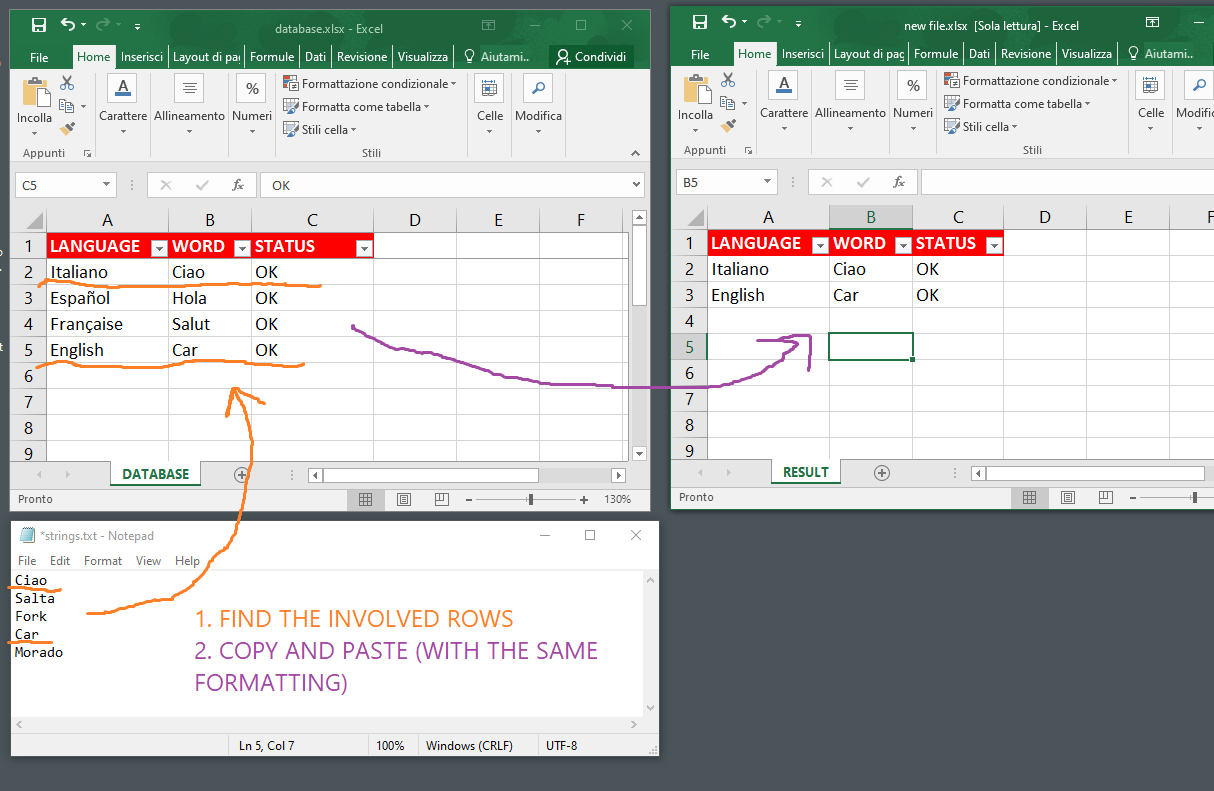Open LANGUAGE filter dropdown in database.xlsx
Viewport: 1214px width, 791px height.
(158, 247)
